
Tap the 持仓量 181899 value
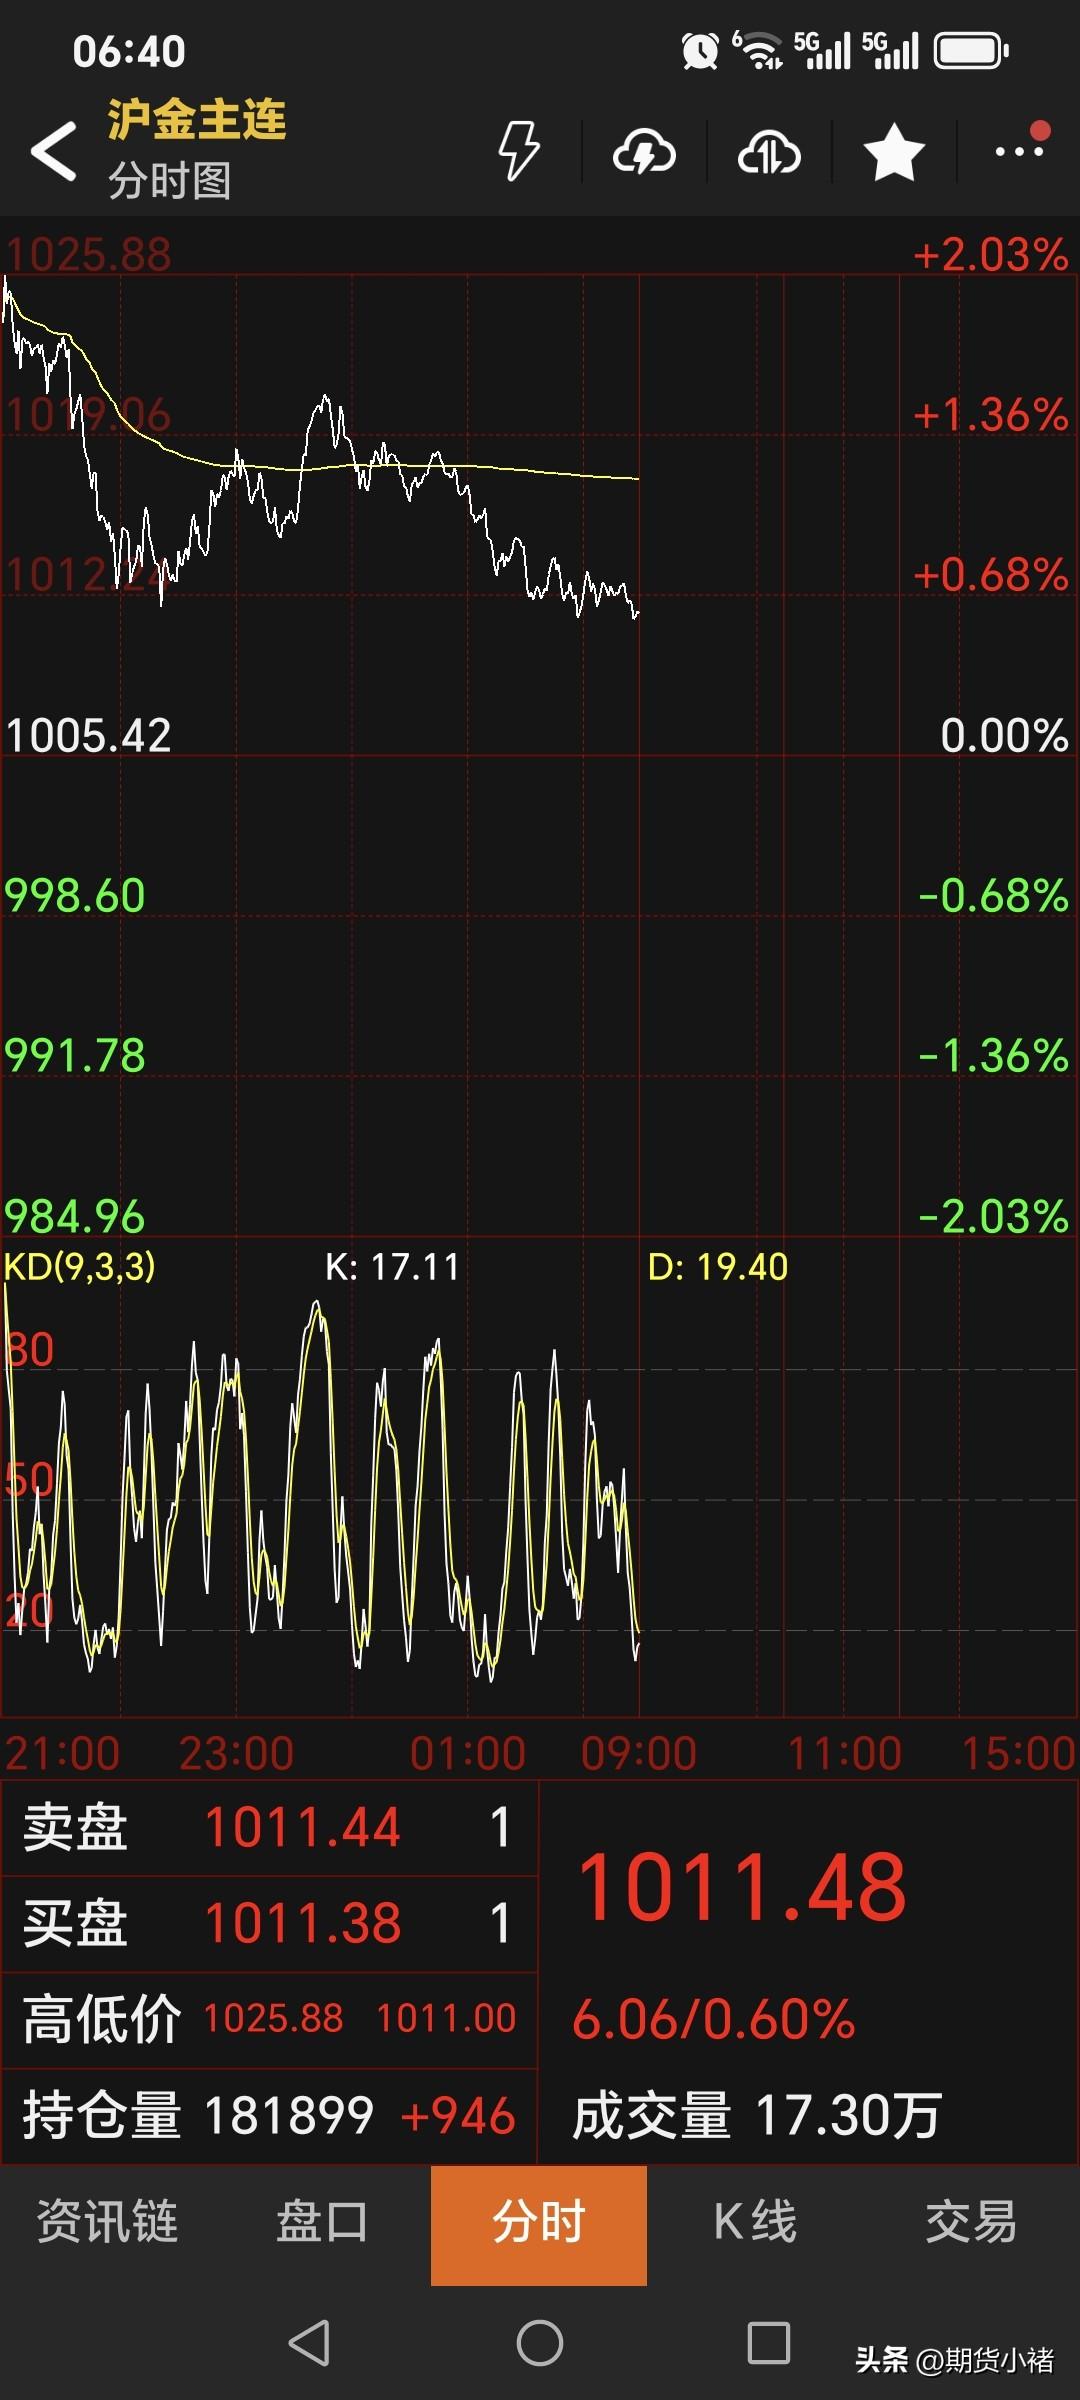[289, 2115]
